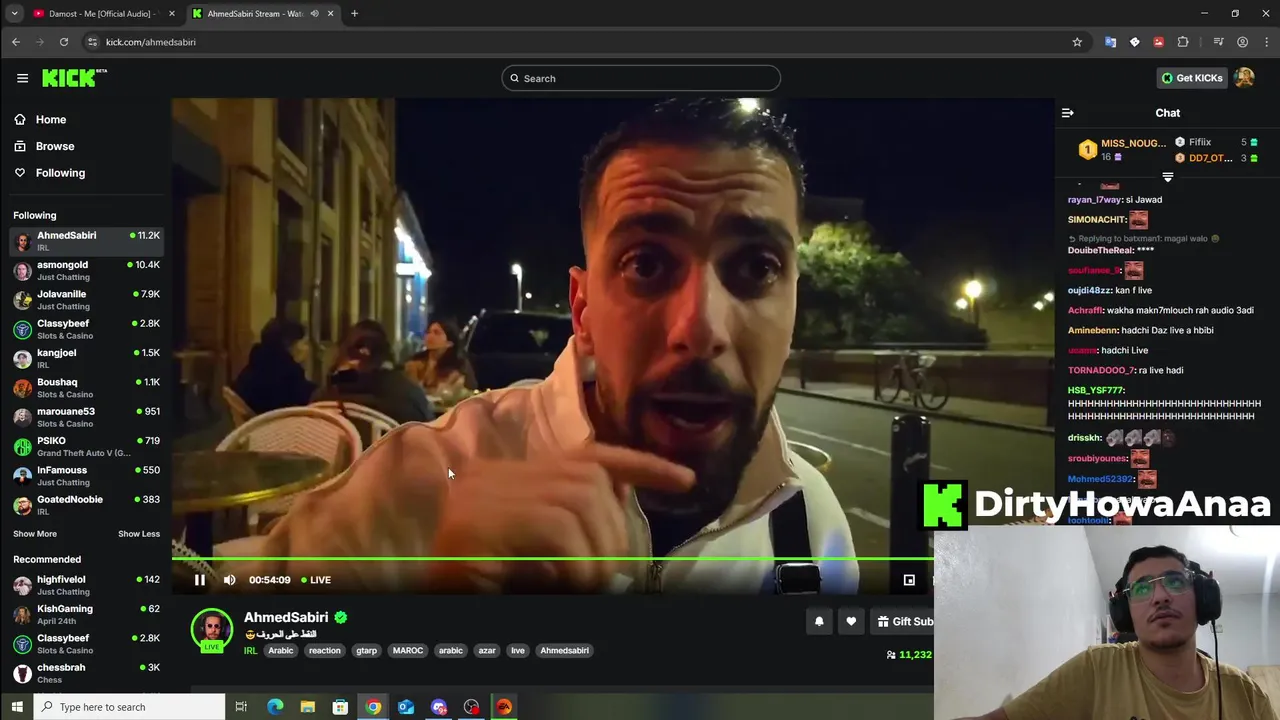The width and height of the screenshot is (1280, 720).
Task: Click the KICK logo
Action: tap(74, 78)
